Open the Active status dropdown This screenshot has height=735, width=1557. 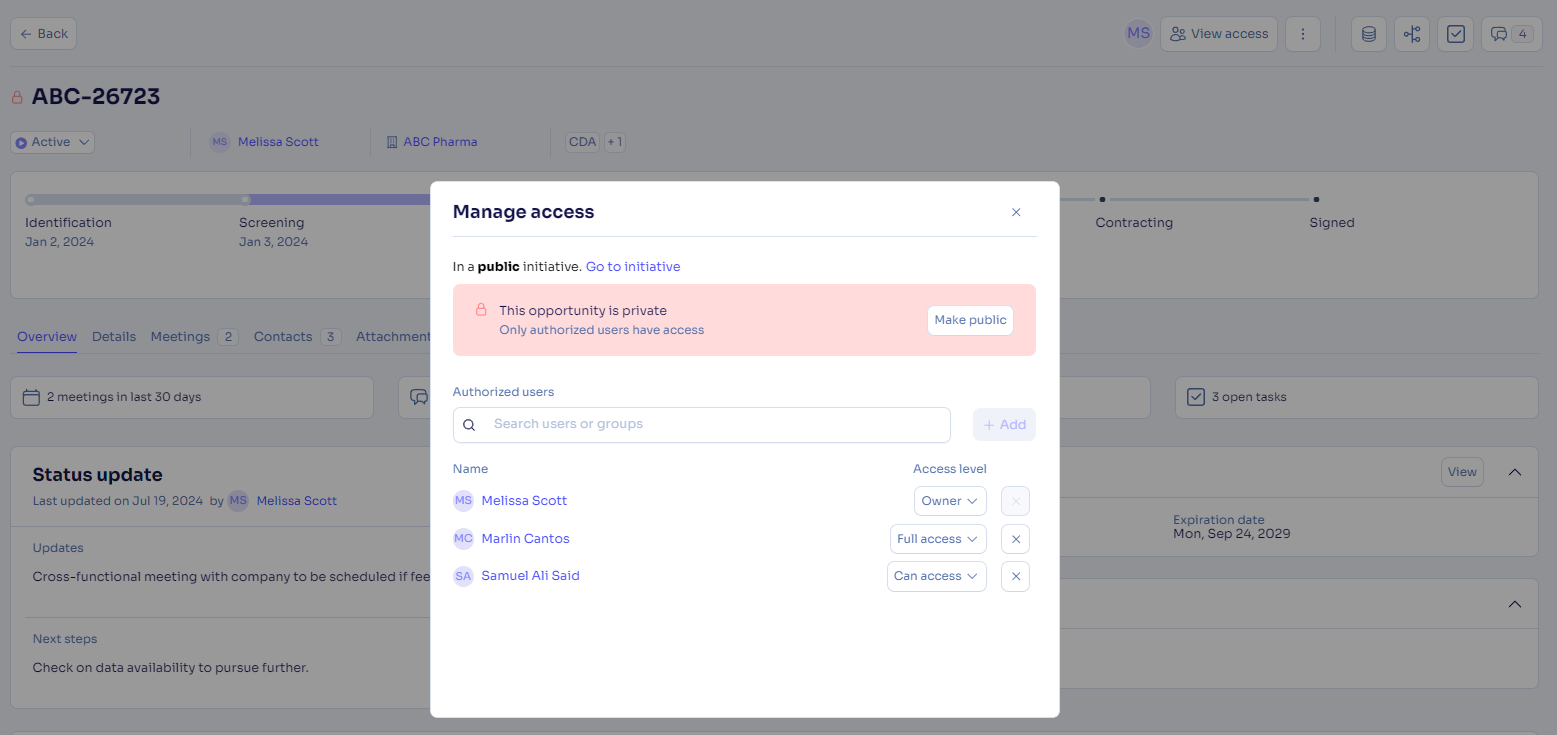[x=53, y=142]
